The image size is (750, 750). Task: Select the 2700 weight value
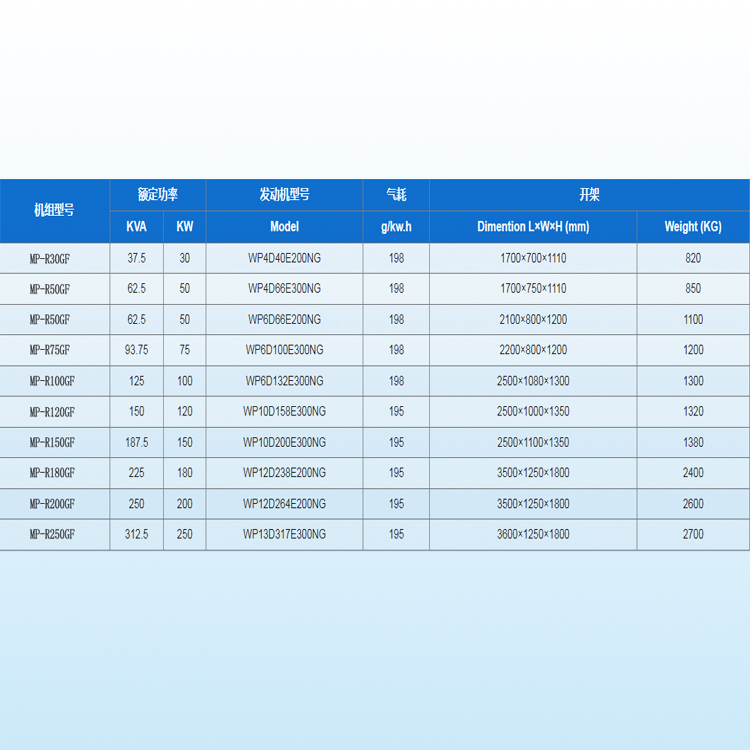click(693, 534)
